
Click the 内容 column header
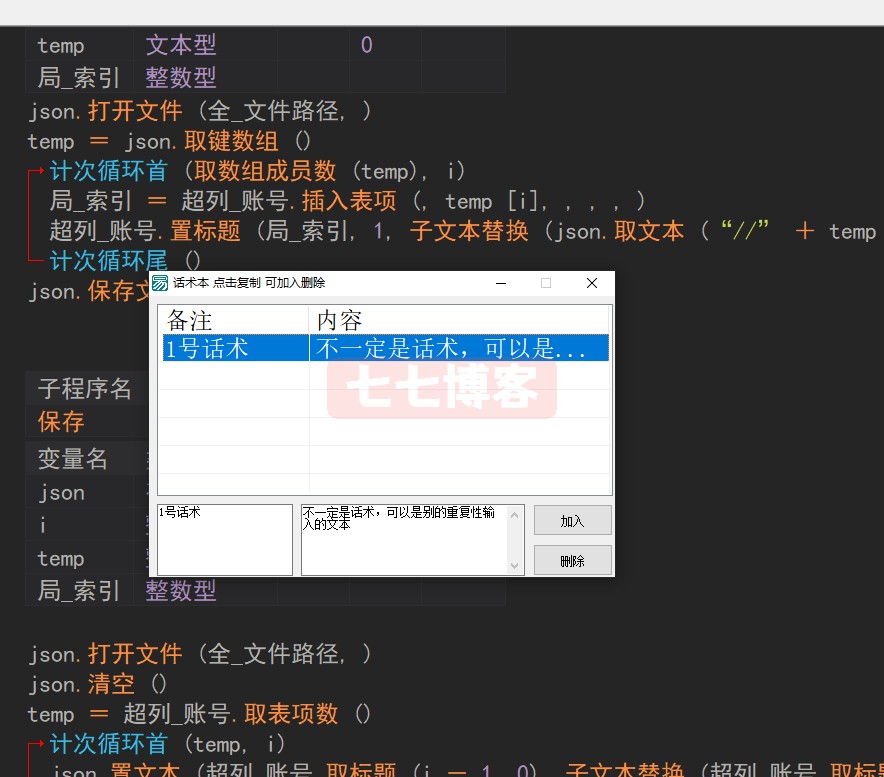click(x=458, y=320)
